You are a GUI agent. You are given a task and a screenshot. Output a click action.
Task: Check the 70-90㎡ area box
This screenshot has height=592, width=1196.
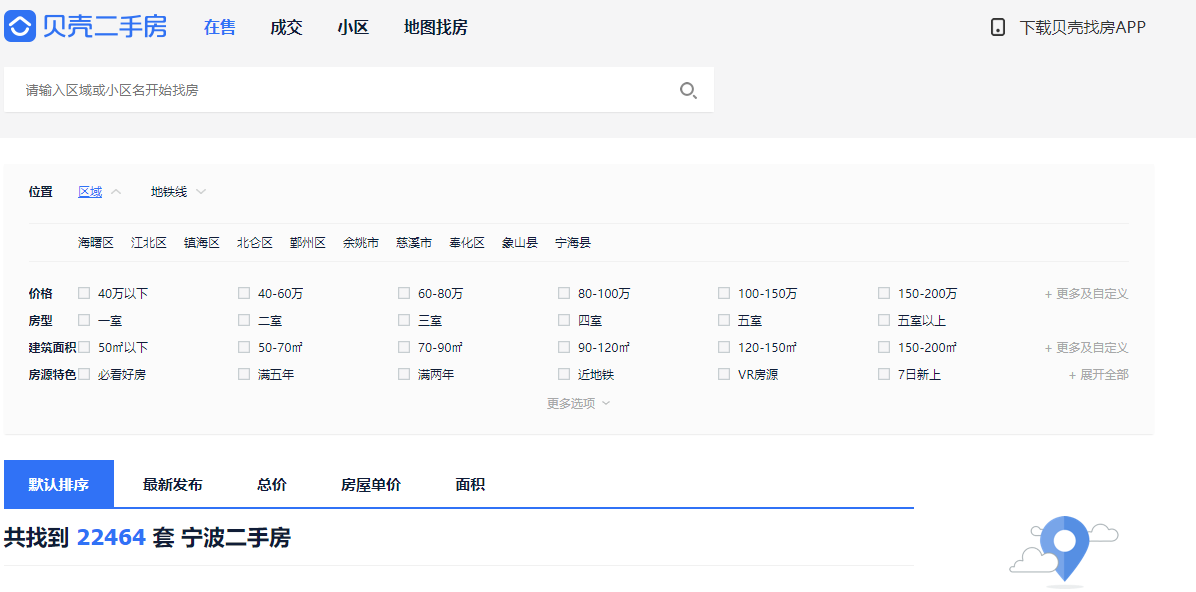(404, 347)
